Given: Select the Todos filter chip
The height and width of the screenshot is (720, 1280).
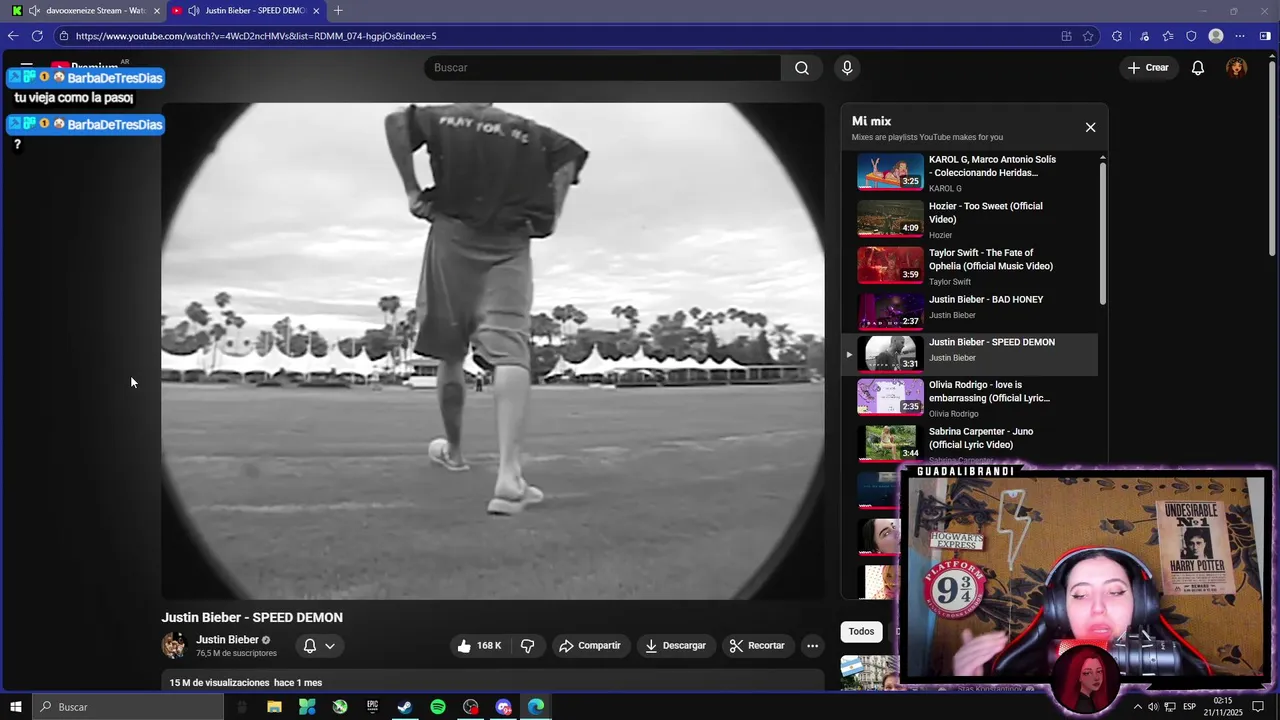Looking at the screenshot, I should point(861,631).
